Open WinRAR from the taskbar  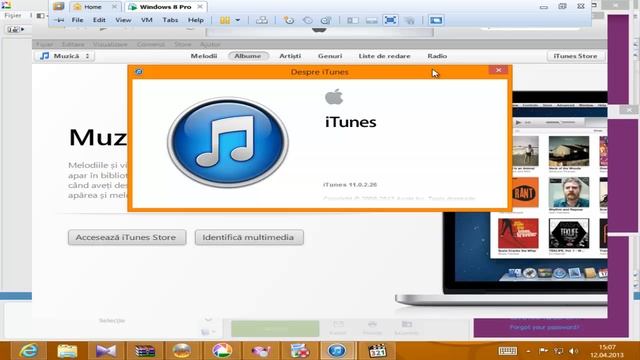pyautogui.click(x=145, y=351)
